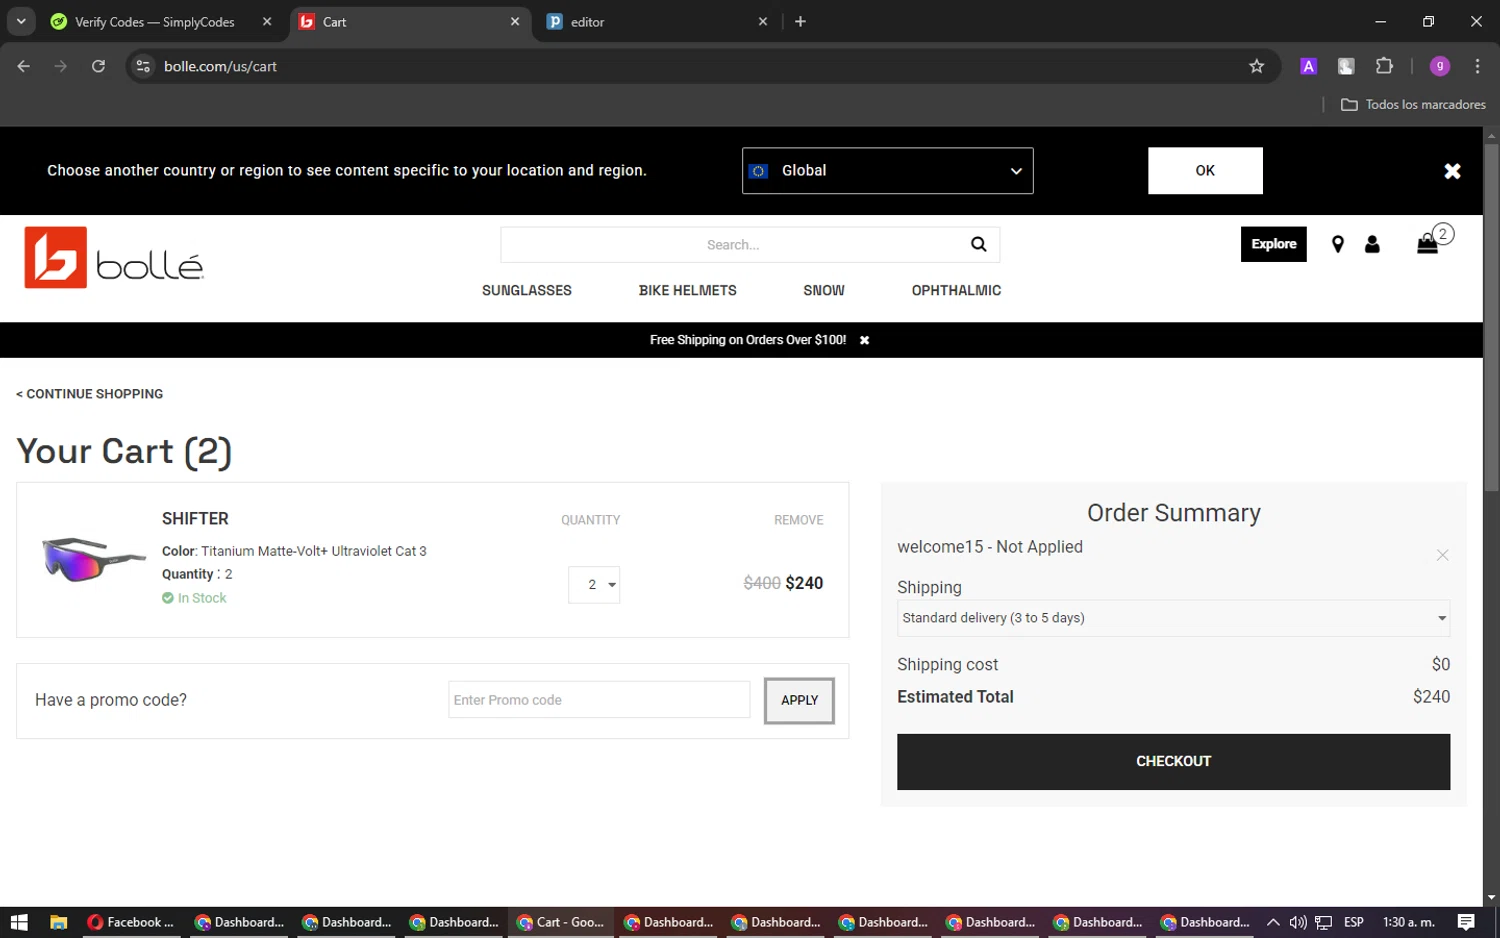The image size is (1500, 938).
Task: Open the Global region dropdown
Action: 887,171
